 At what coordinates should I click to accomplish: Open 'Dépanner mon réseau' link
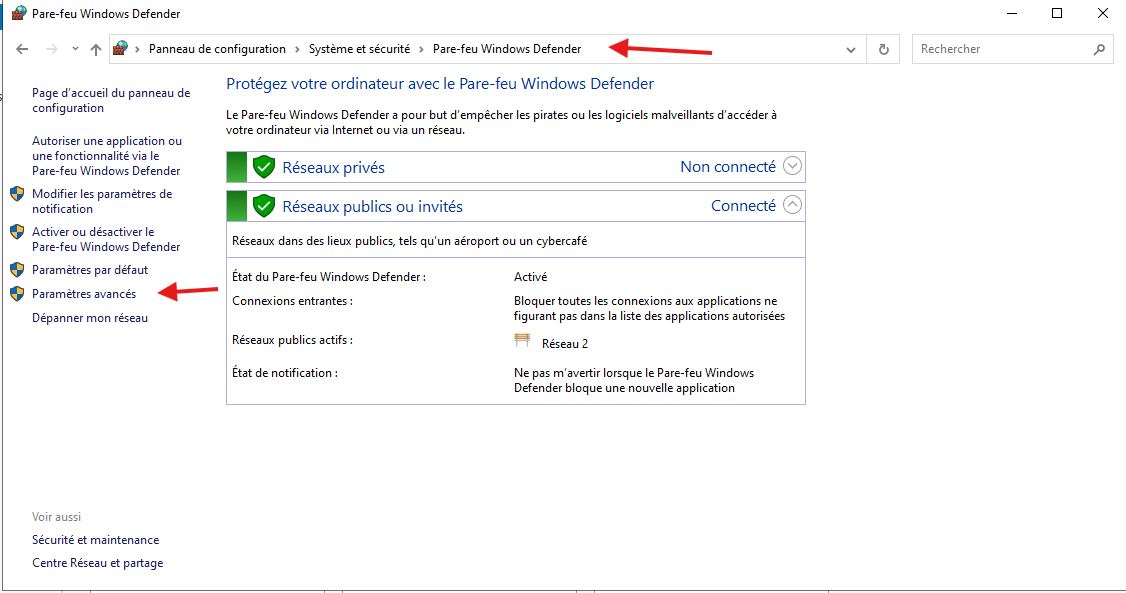[x=90, y=318]
